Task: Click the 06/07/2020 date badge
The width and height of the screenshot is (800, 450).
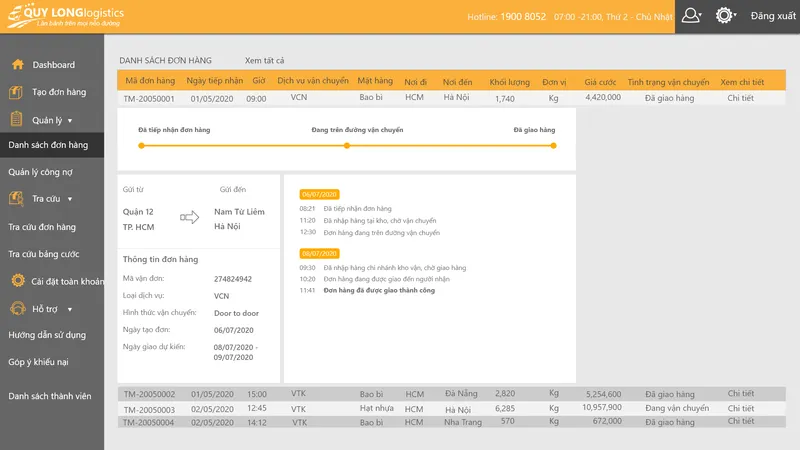Action: pyautogui.click(x=319, y=194)
